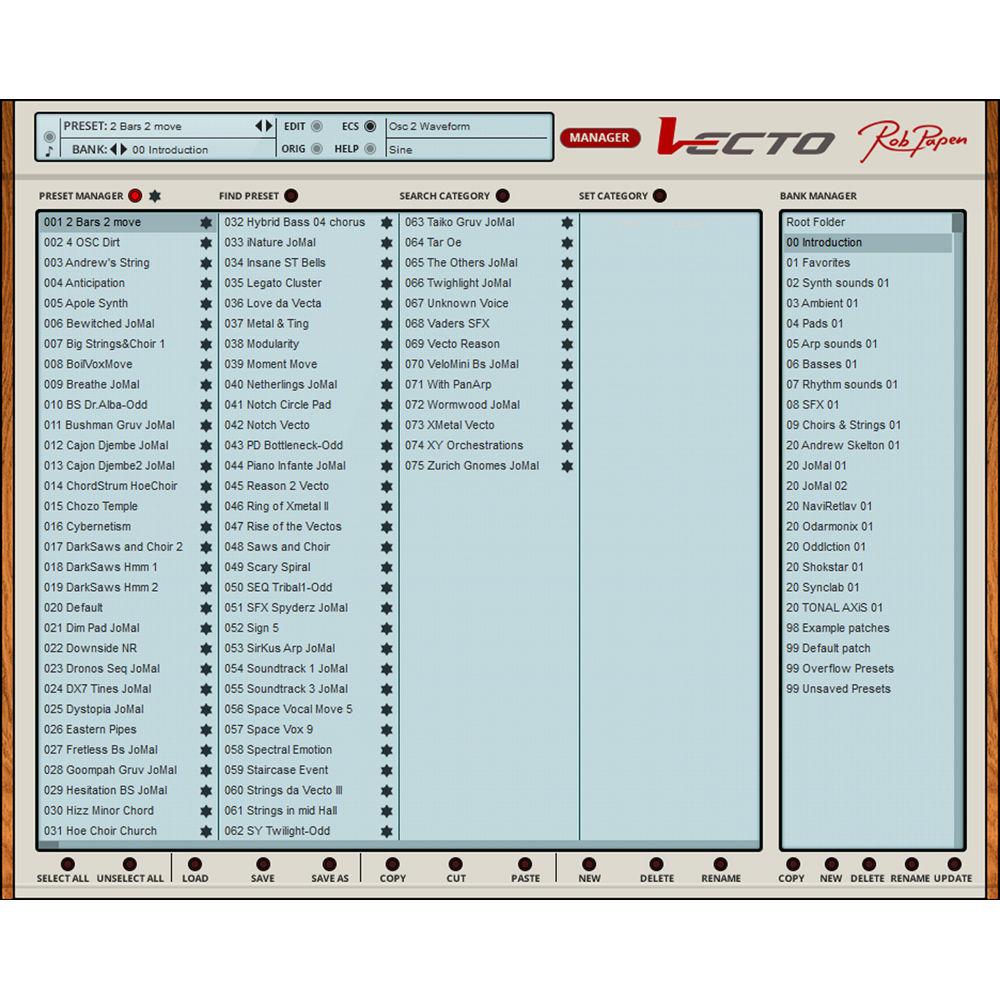Click the music note icon in display
This screenshot has width=1000, height=1000.
49,152
